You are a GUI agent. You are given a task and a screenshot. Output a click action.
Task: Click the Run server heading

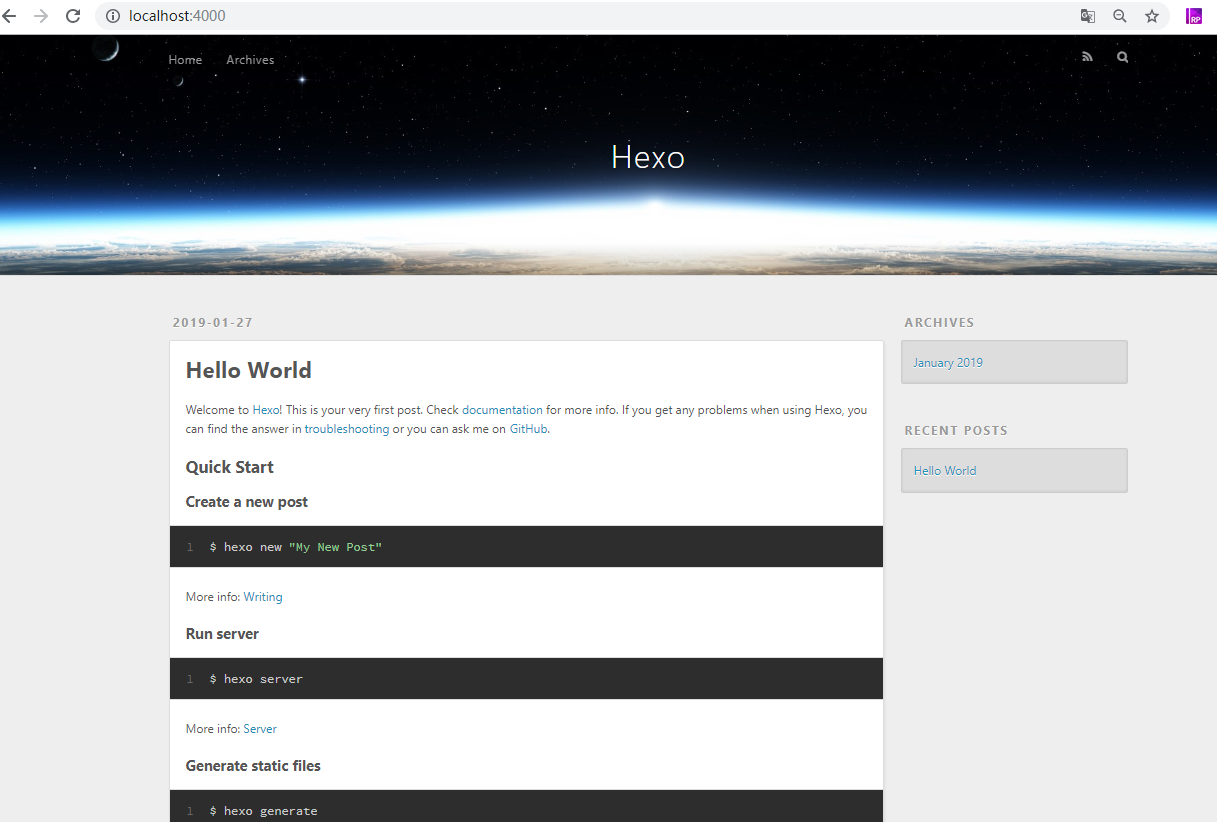[x=222, y=634]
